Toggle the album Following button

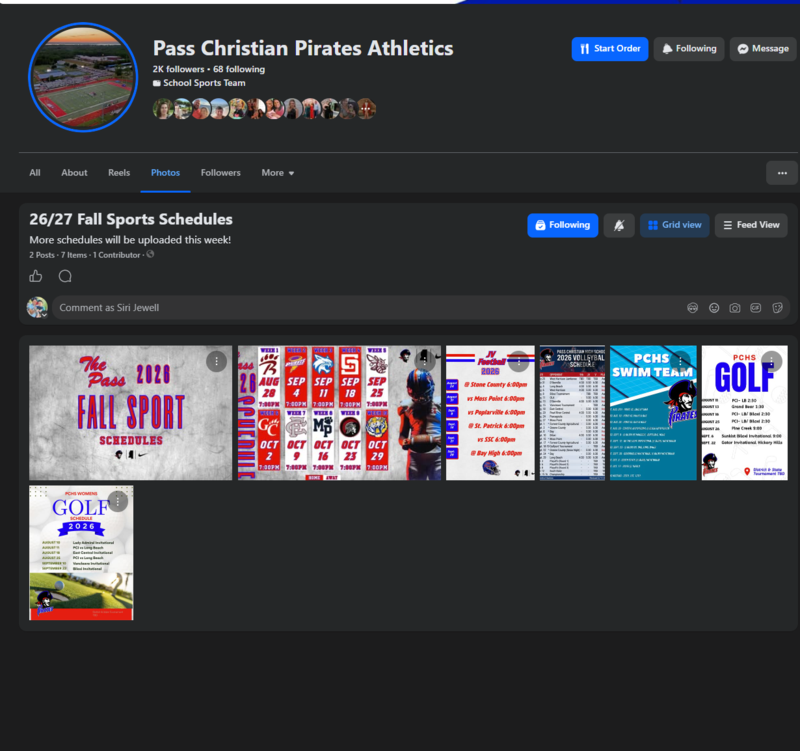(563, 225)
